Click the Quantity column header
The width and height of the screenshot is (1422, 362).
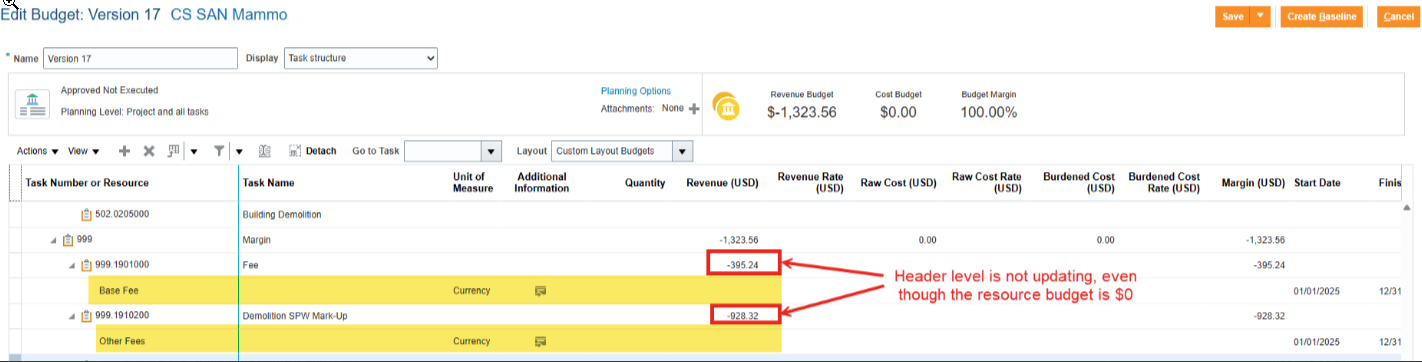pos(645,183)
